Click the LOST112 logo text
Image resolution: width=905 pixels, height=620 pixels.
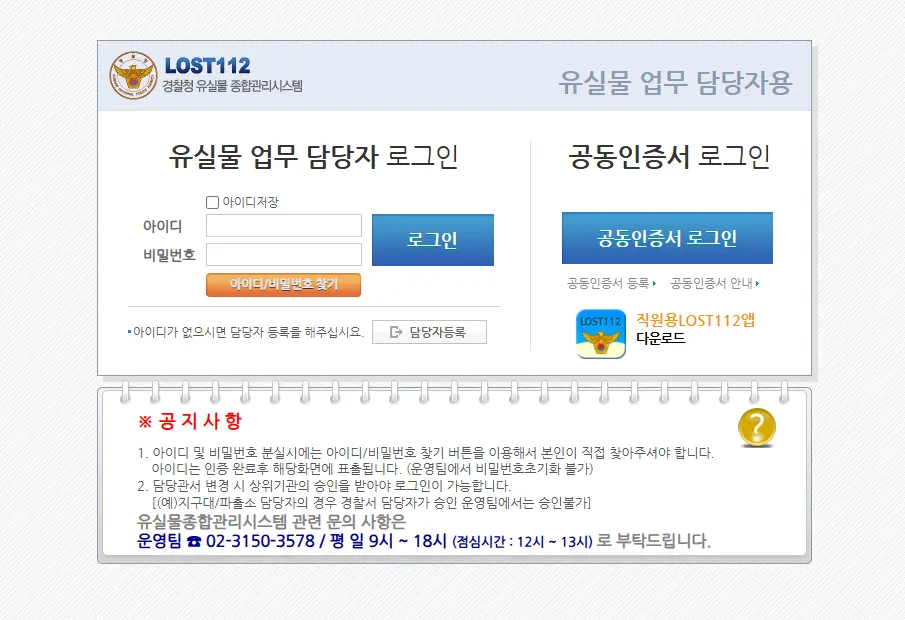pos(208,66)
